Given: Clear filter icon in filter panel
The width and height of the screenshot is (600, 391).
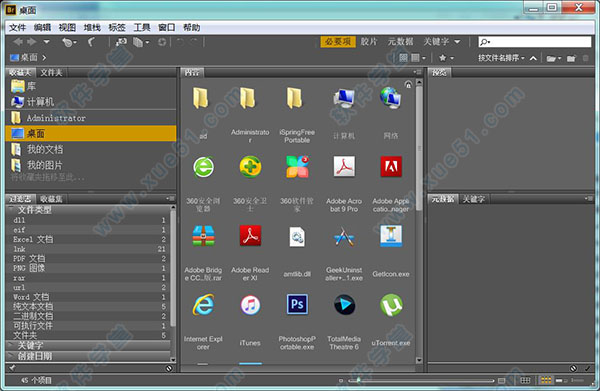Looking at the screenshot, I should tap(169, 368).
